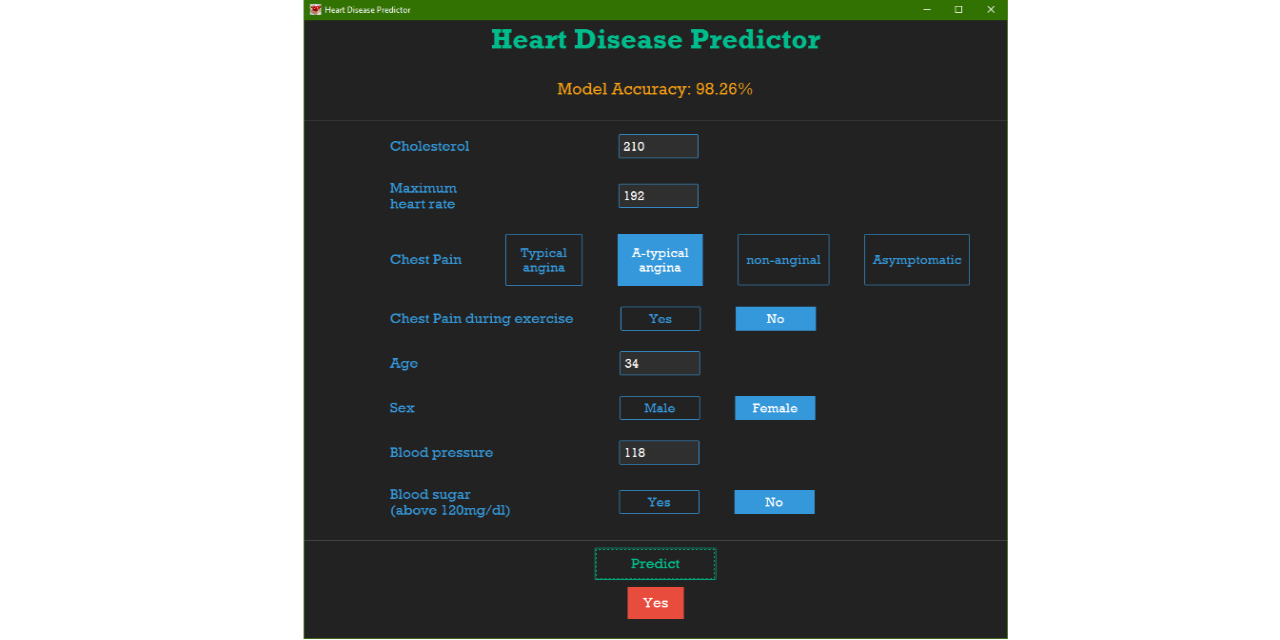This screenshot has width=1280, height=640.
Task: Set blood sugar above 120mg/dl to Yes
Action: [659, 501]
